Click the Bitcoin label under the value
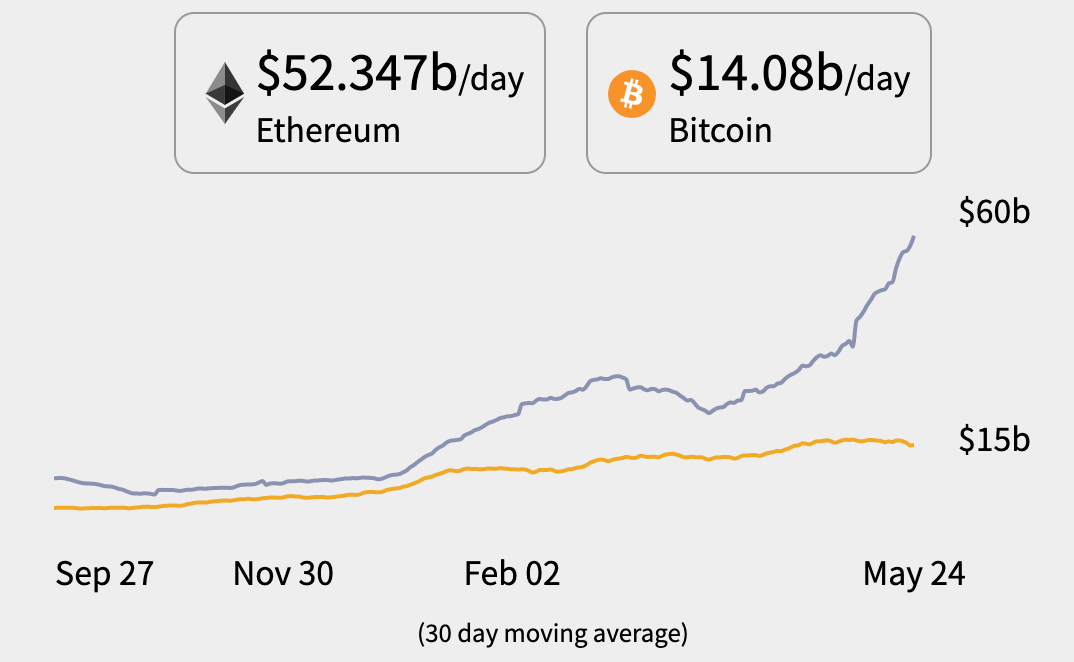Image resolution: width=1074 pixels, height=662 pixels. 720,130
